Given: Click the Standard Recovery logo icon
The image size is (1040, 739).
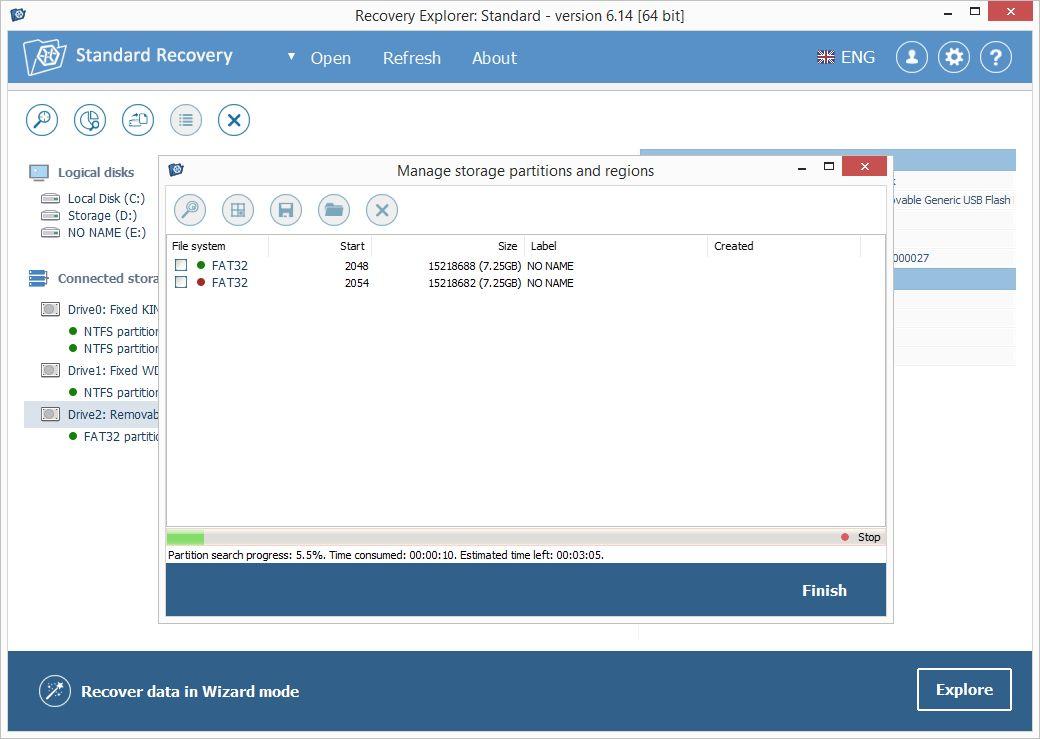Looking at the screenshot, I should tap(44, 57).
